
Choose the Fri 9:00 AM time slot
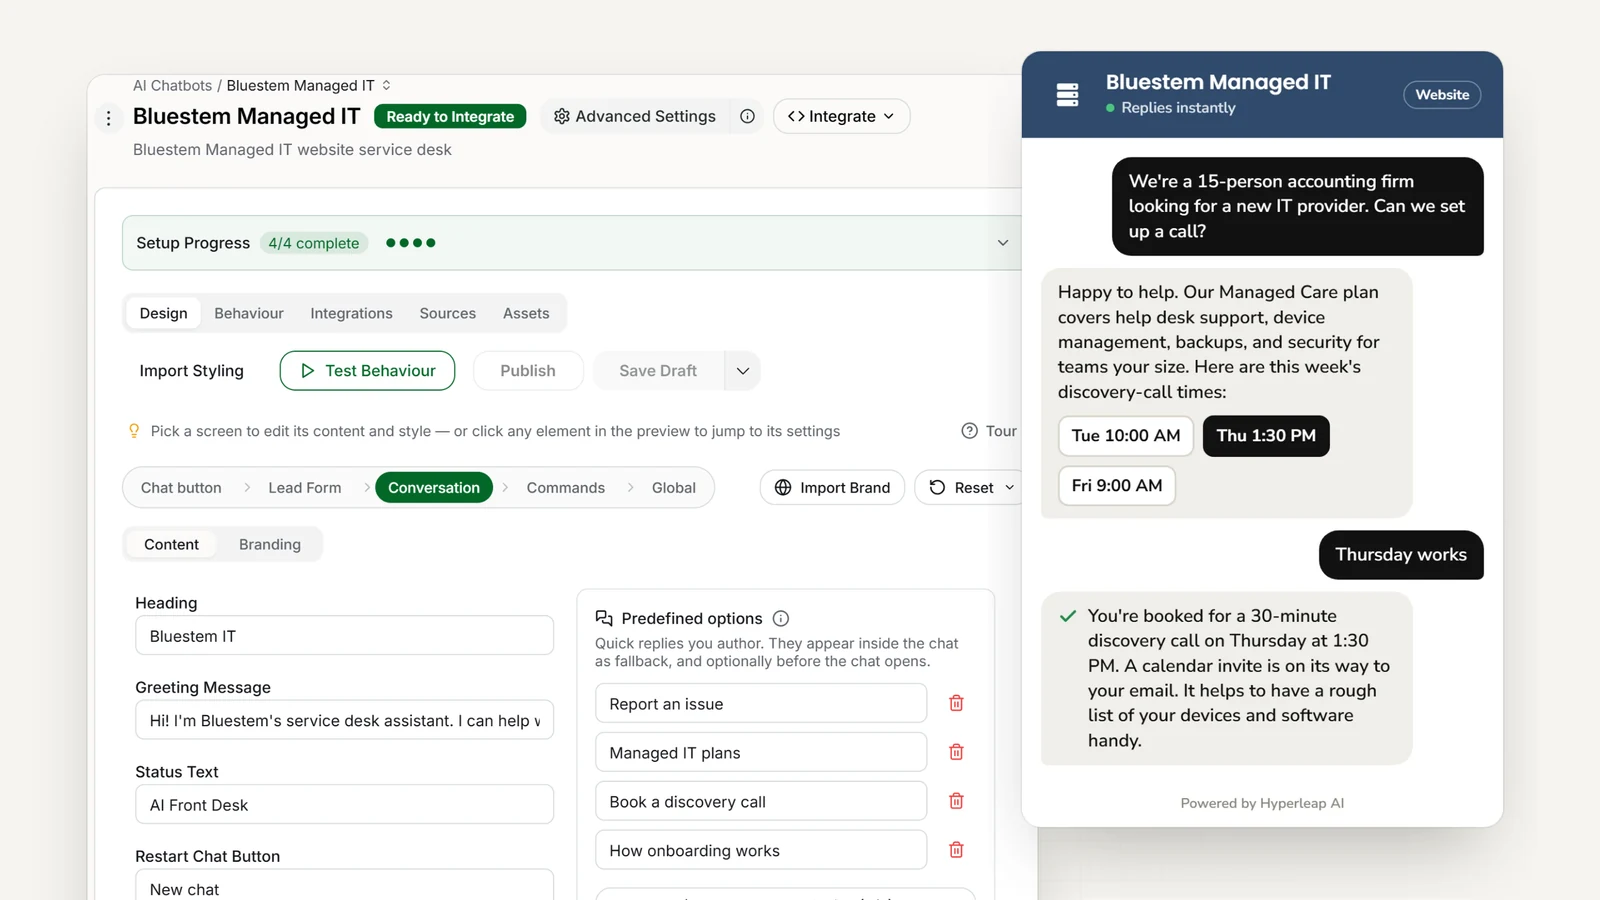click(x=1117, y=486)
